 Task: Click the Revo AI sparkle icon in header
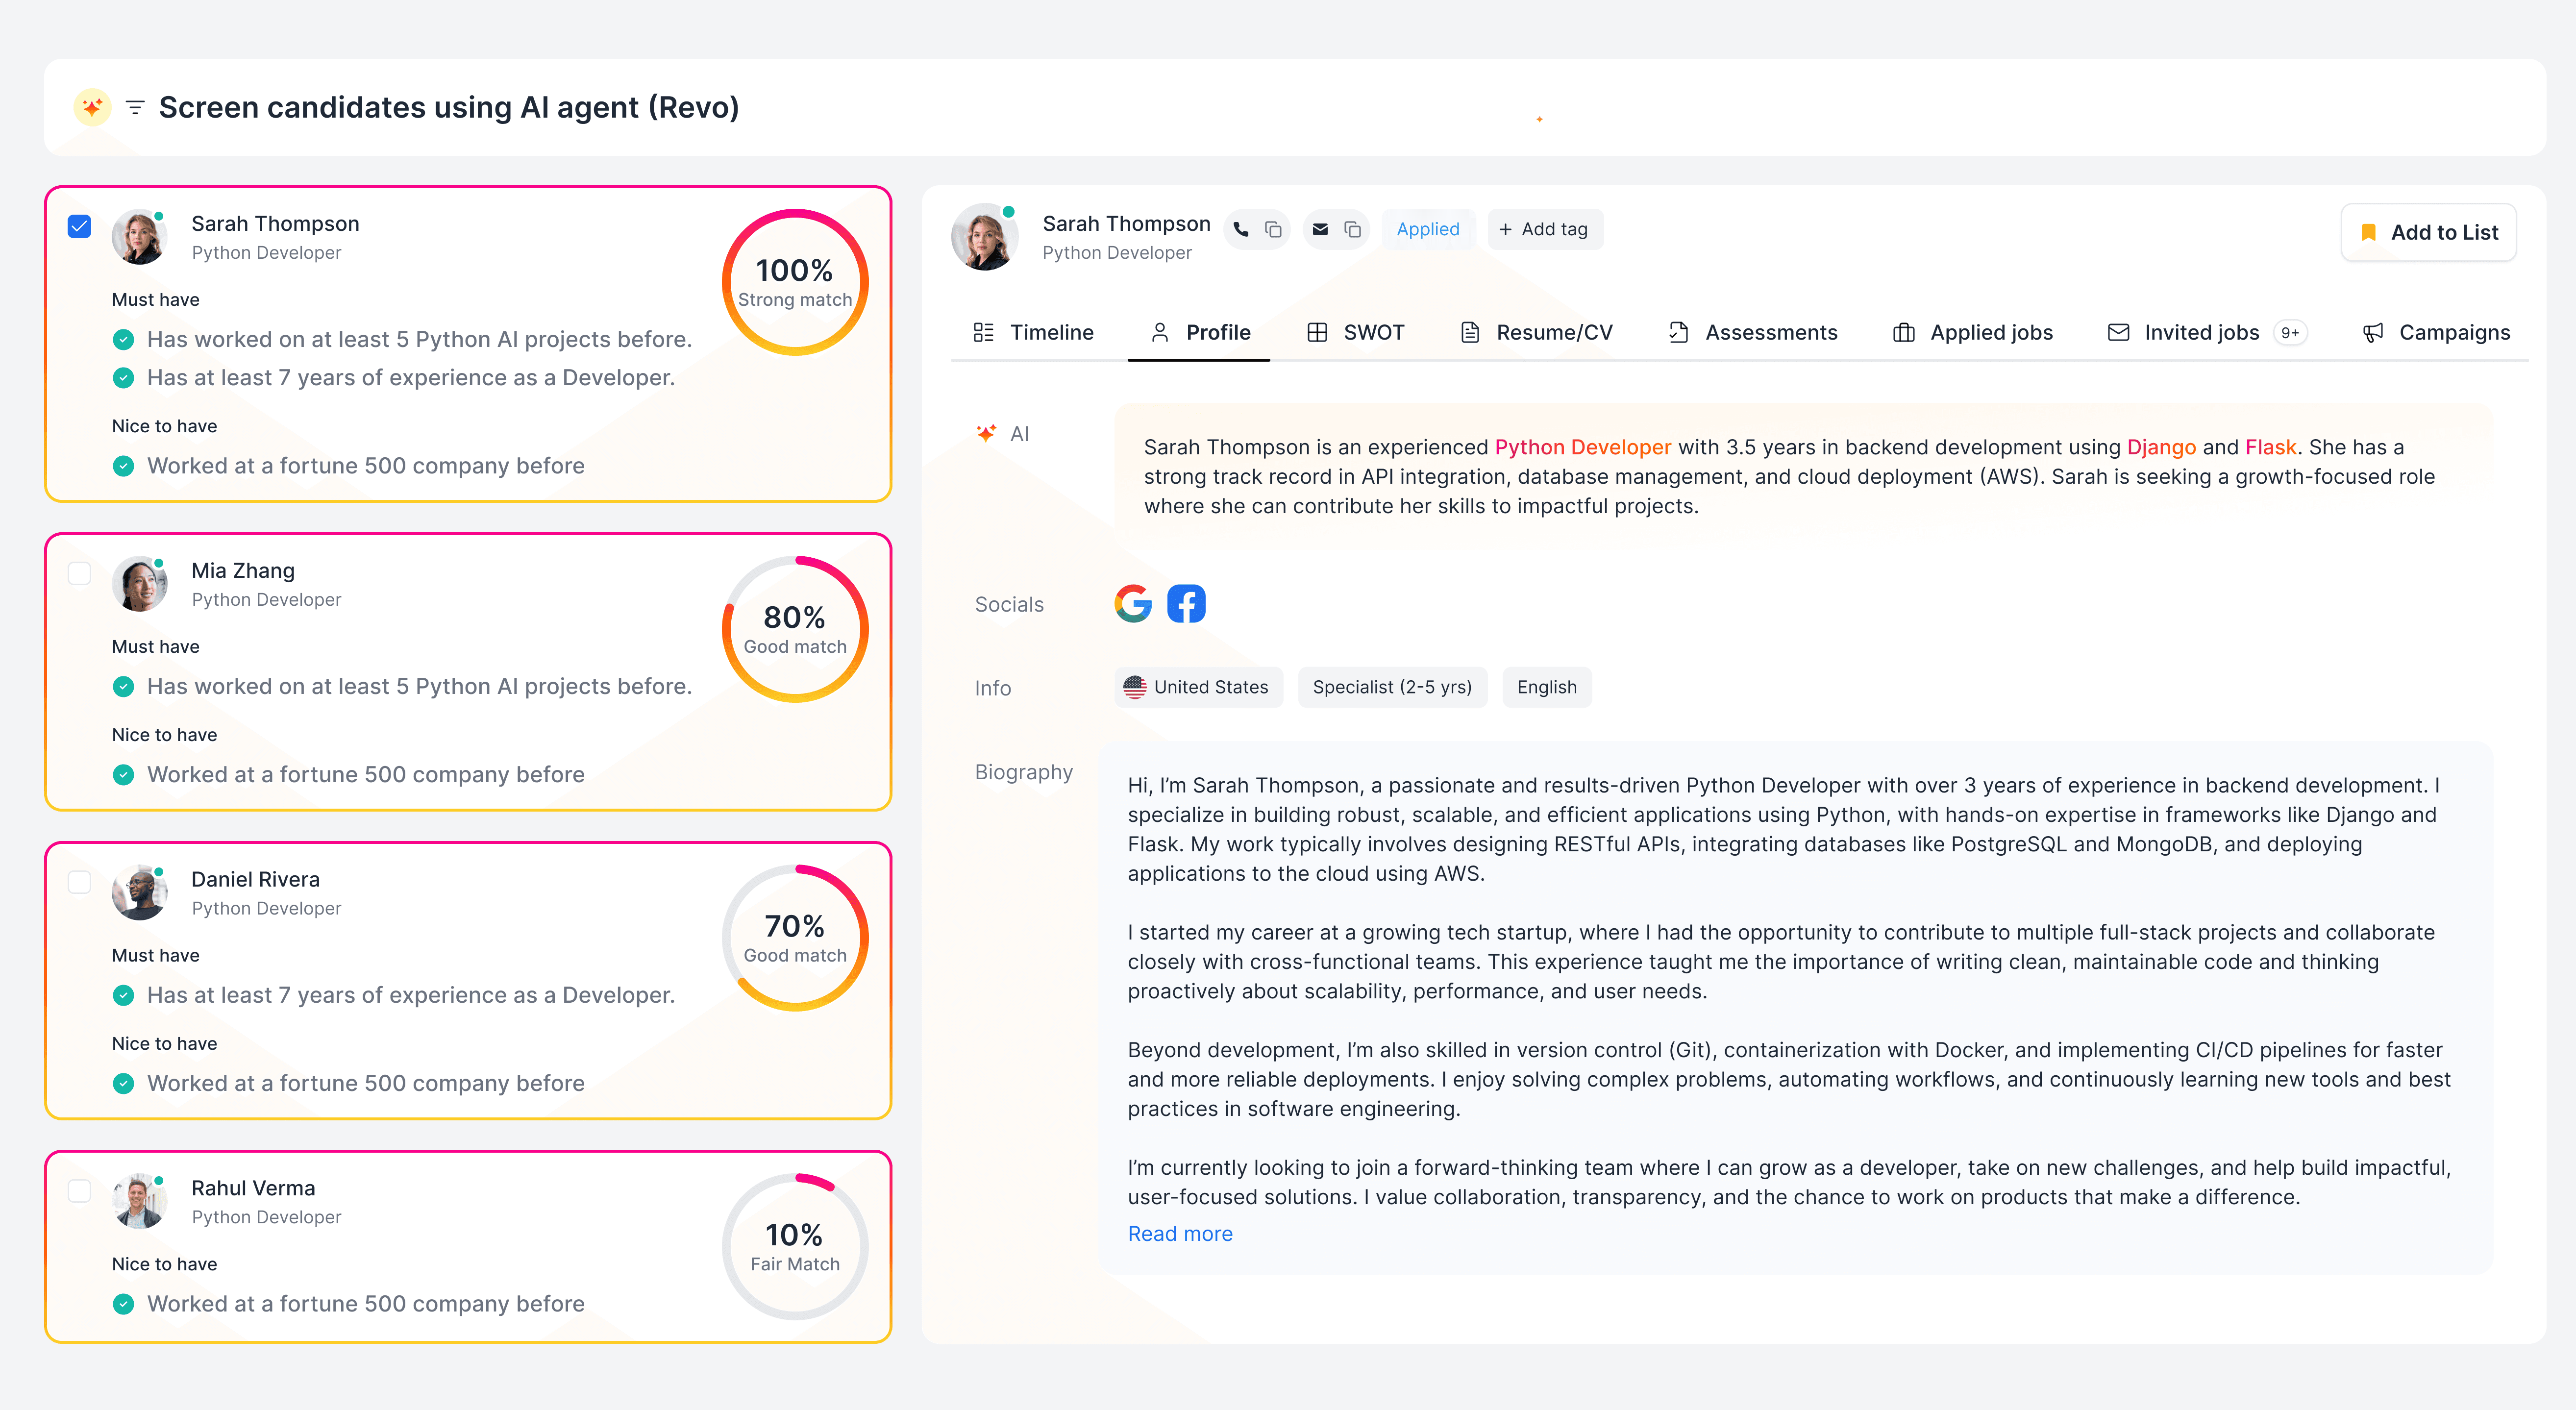point(92,107)
